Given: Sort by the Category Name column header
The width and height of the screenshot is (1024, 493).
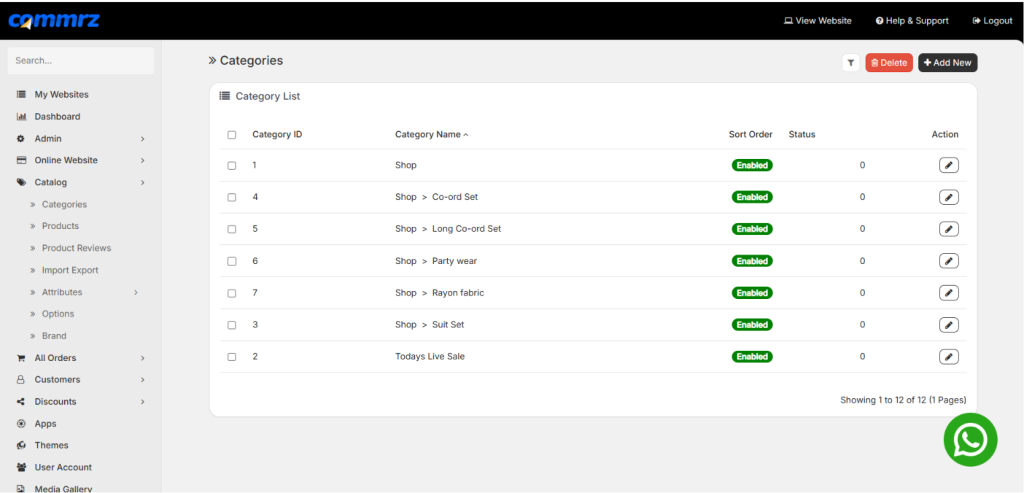Looking at the screenshot, I should click(x=432, y=135).
